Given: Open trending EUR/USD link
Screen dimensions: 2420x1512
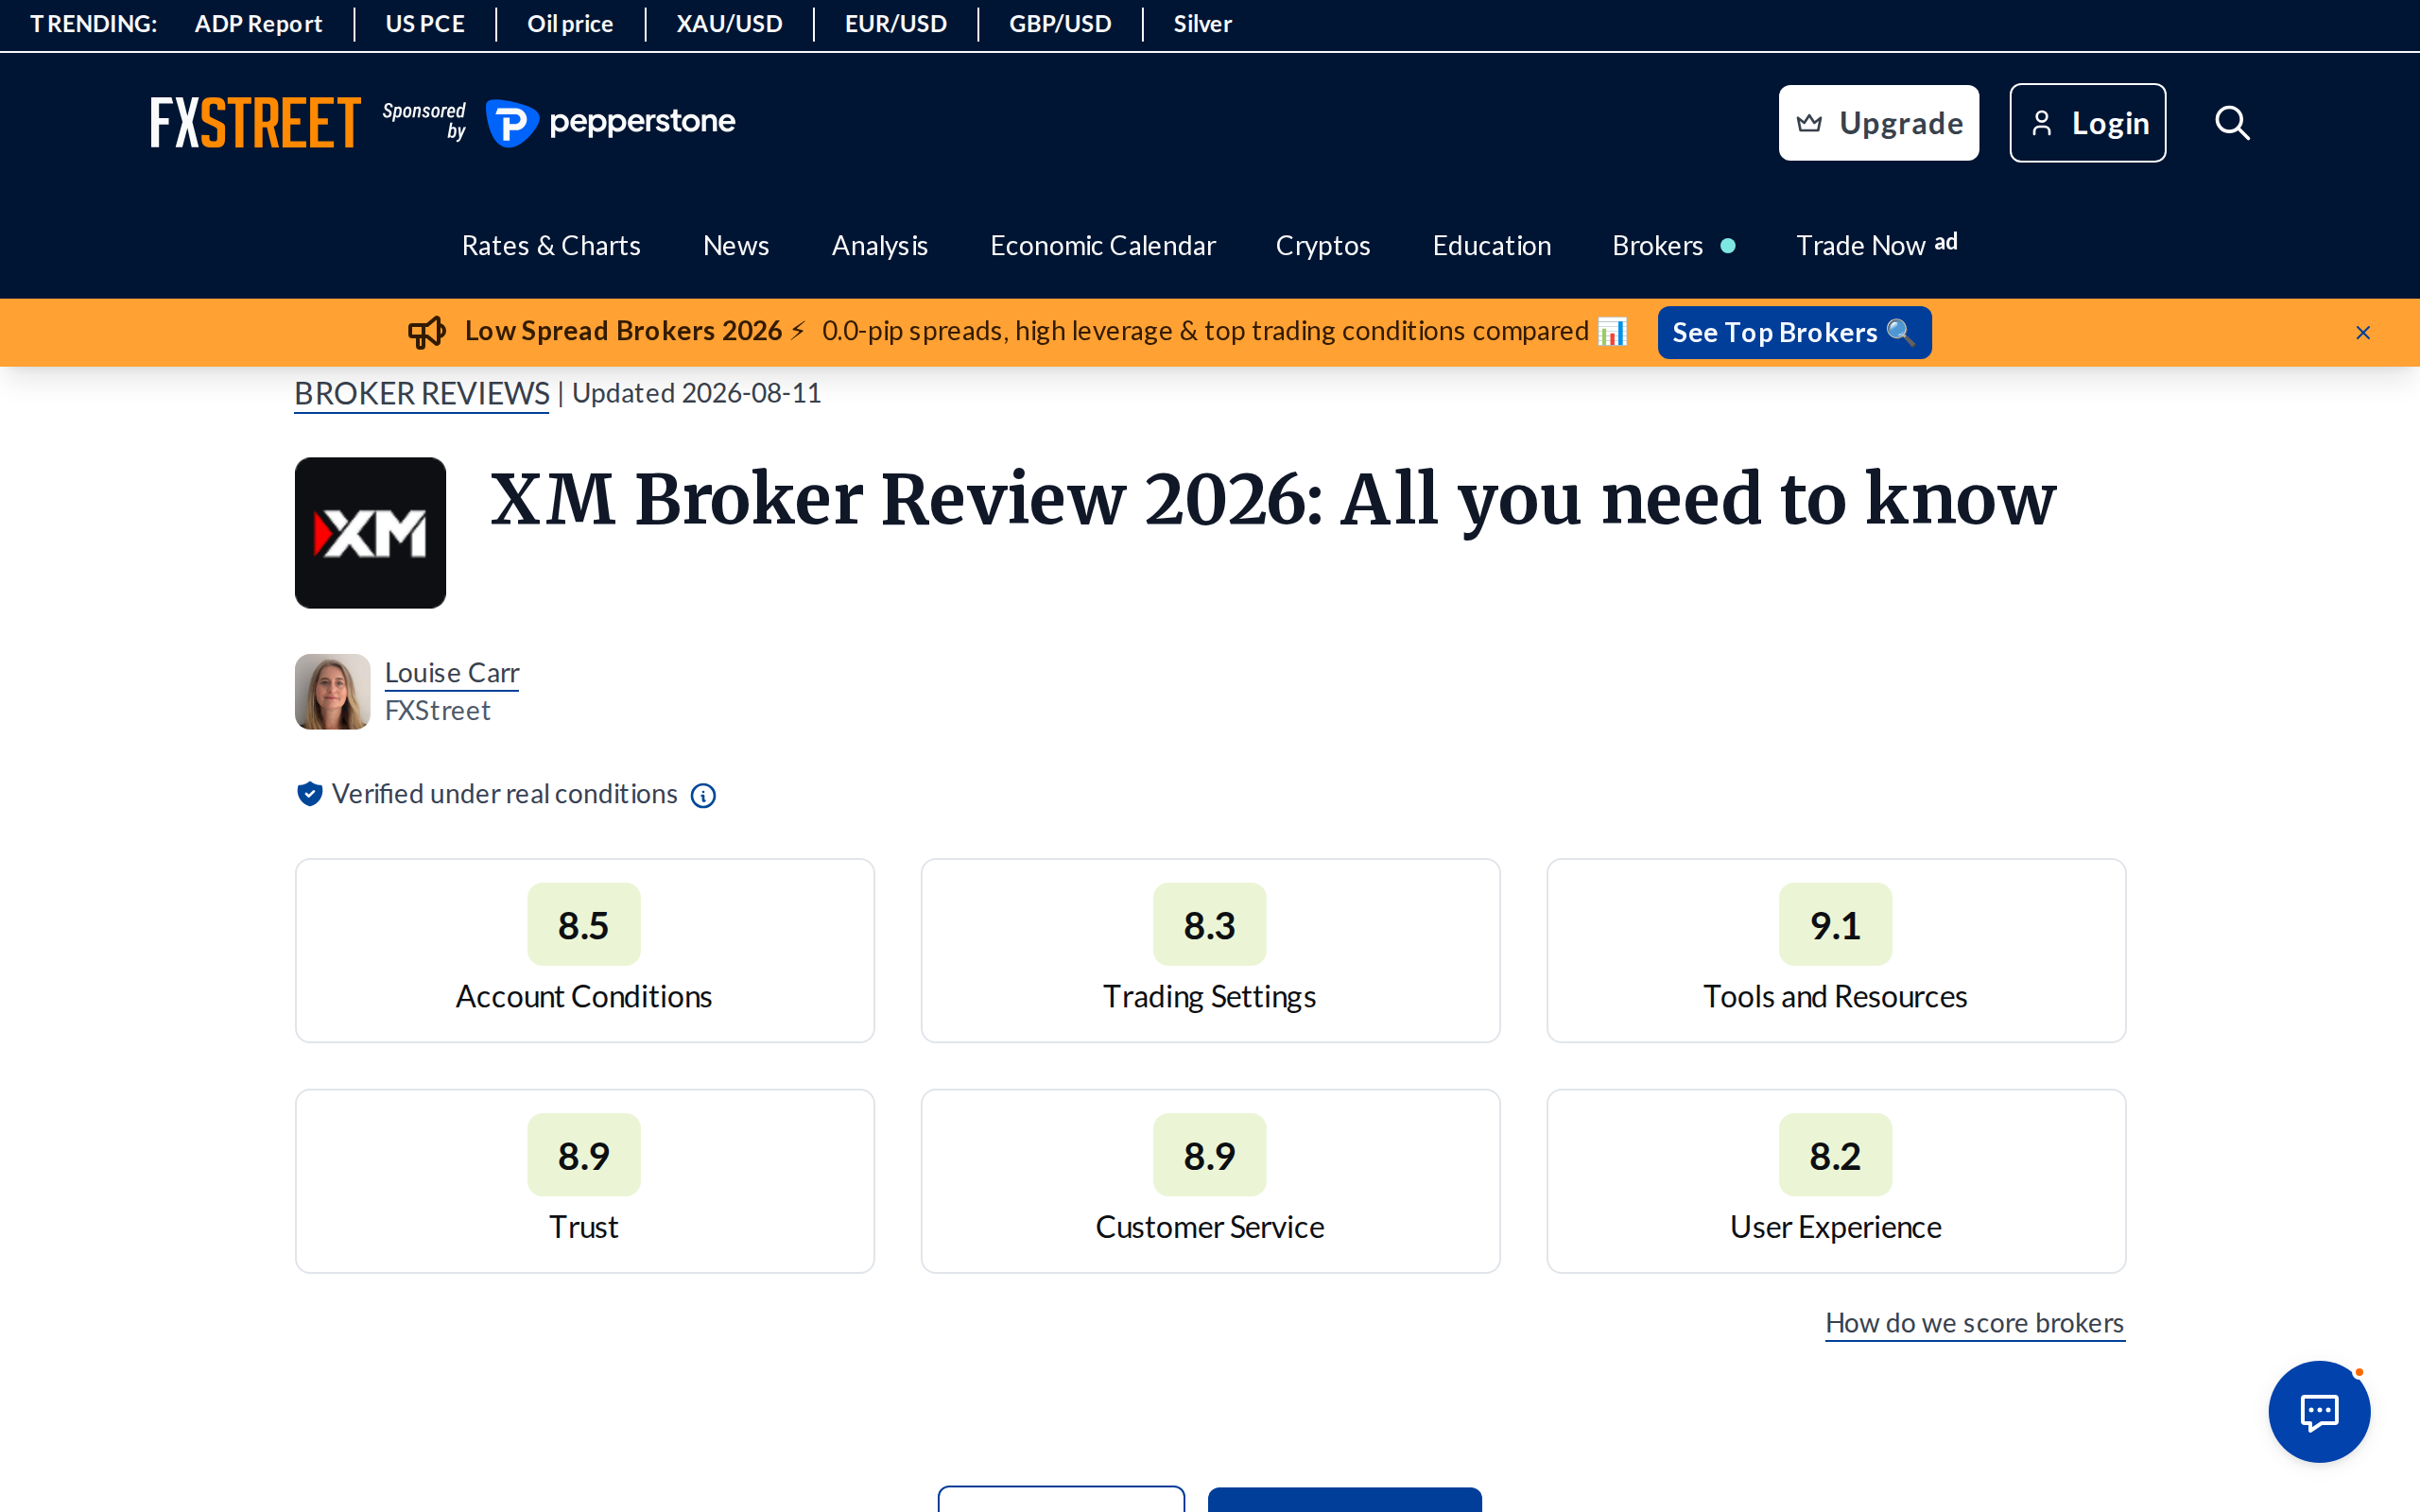Looking at the screenshot, I should (896, 24).
